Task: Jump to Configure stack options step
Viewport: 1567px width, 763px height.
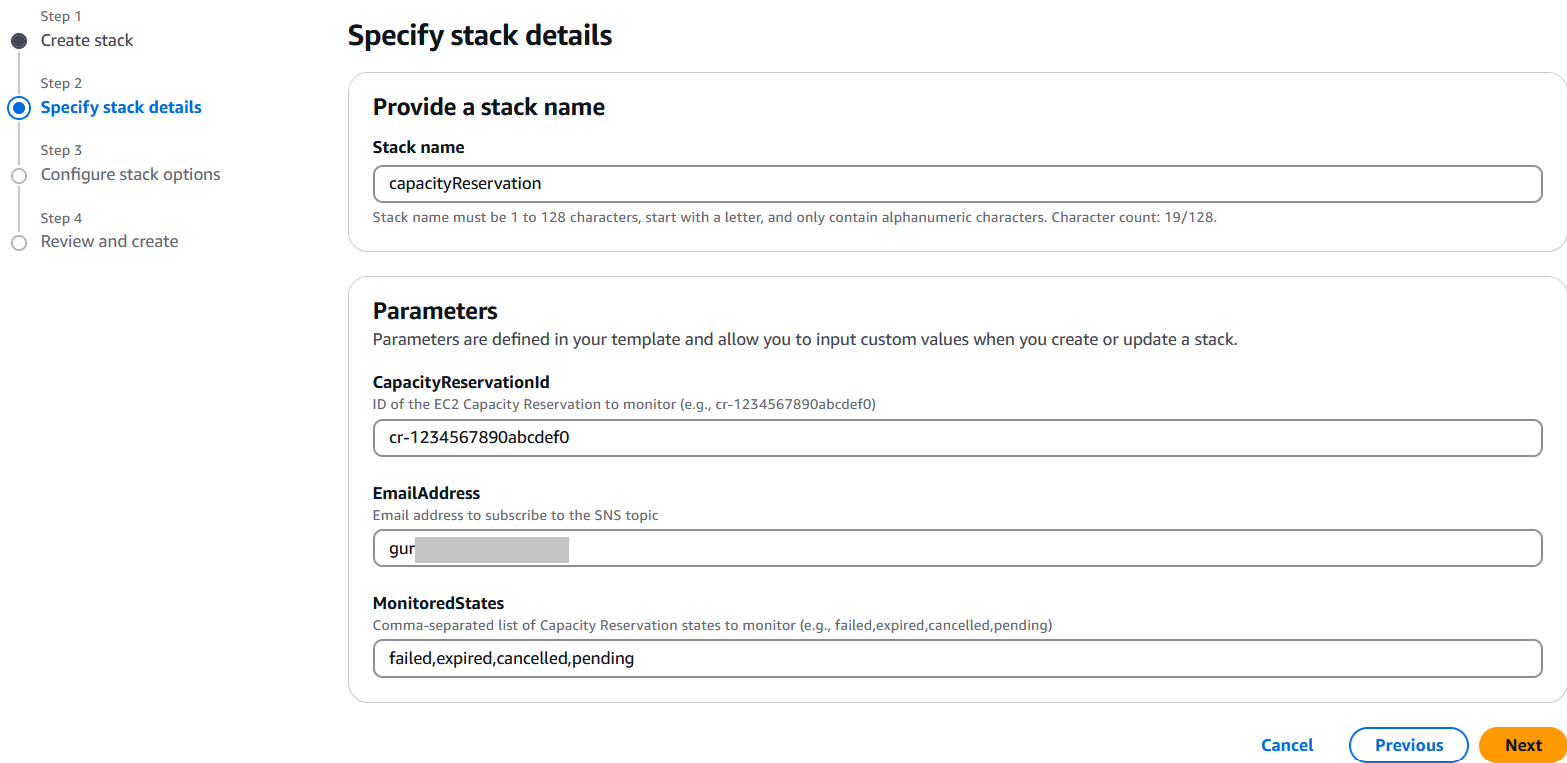Action: tap(130, 175)
